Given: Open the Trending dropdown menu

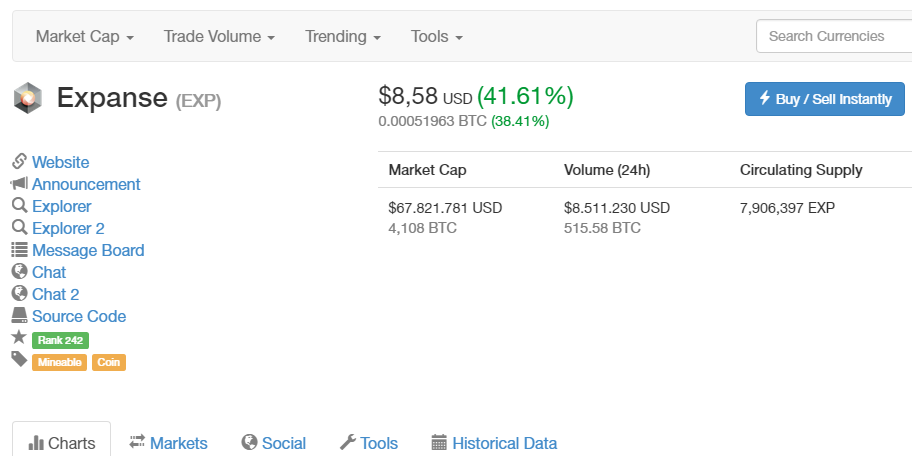Looking at the screenshot, I should click(x=343, y=37).
